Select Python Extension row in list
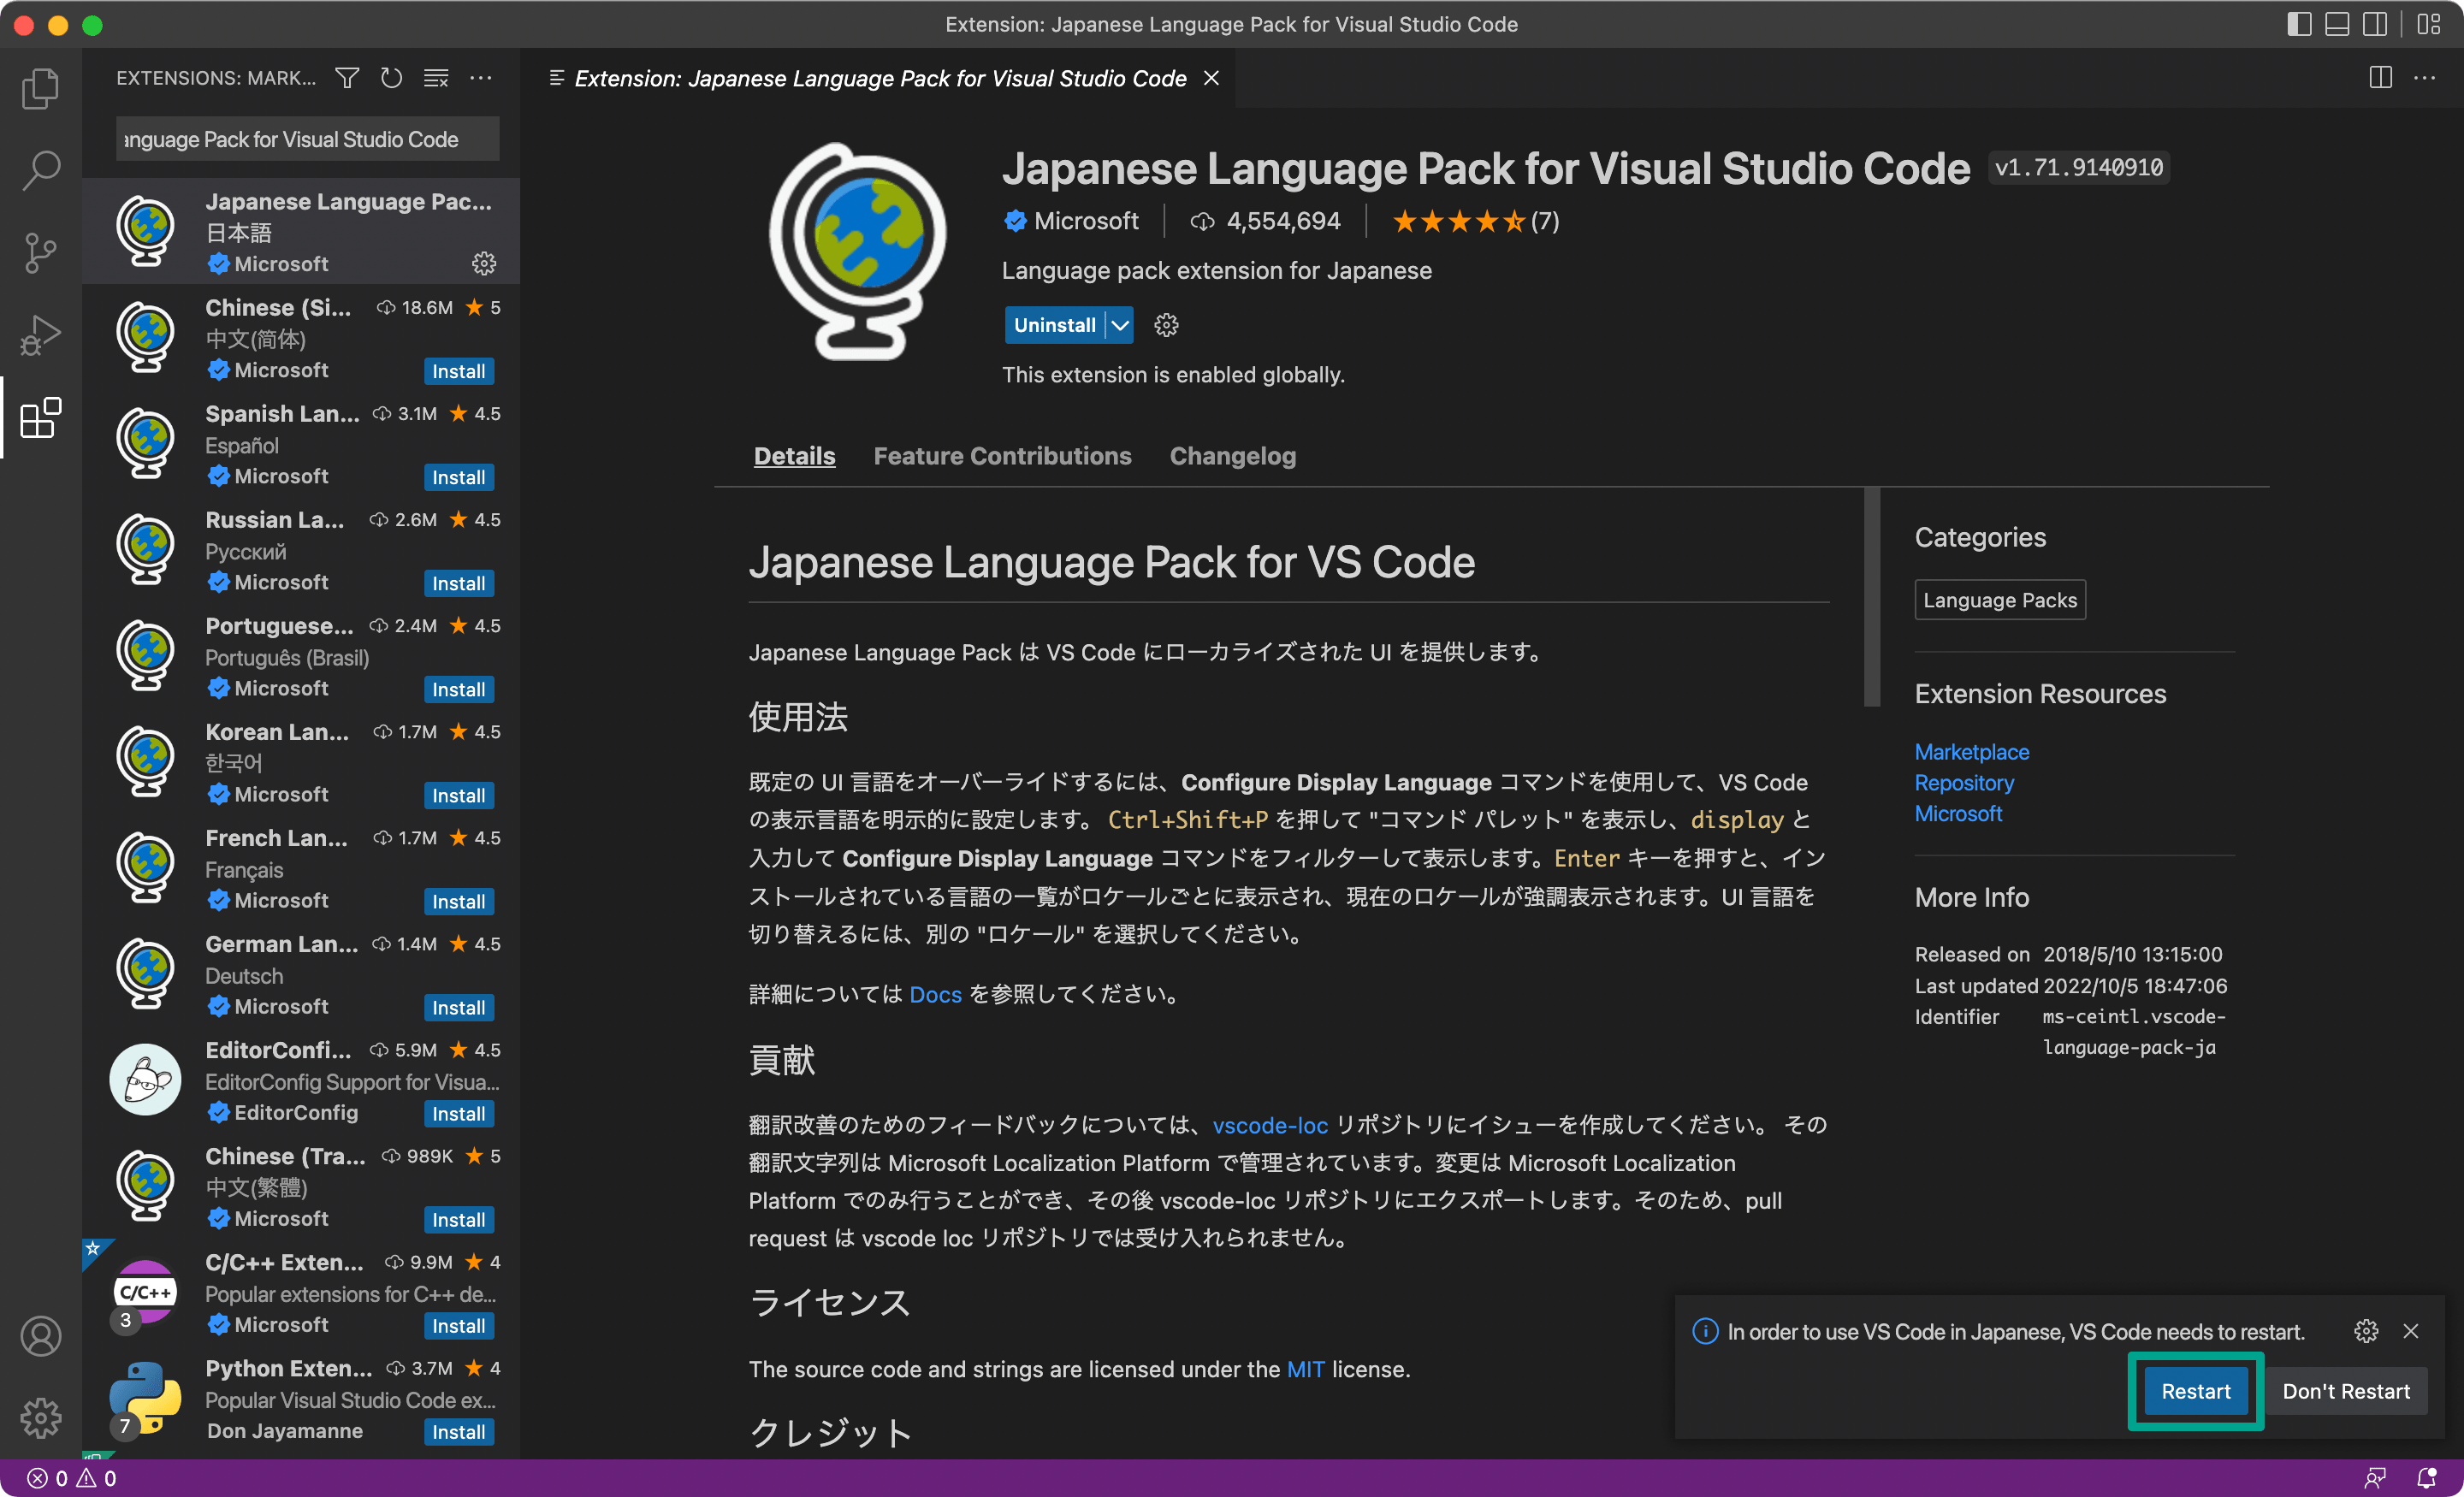The height and width of the screenshot is (1497, 2464). click(301, 1398)
